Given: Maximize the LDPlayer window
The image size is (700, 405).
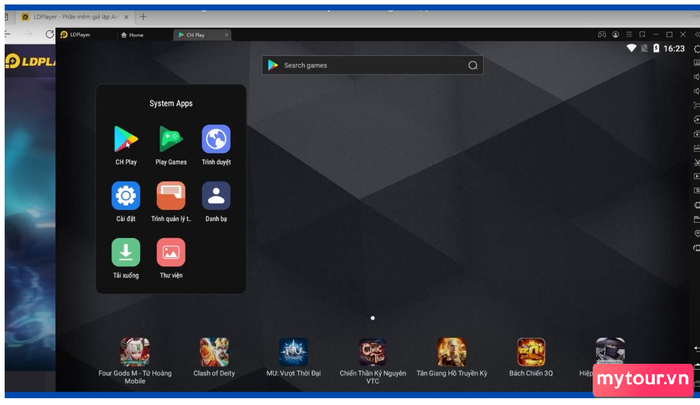Looking at the screenshot, I should 669,34.
